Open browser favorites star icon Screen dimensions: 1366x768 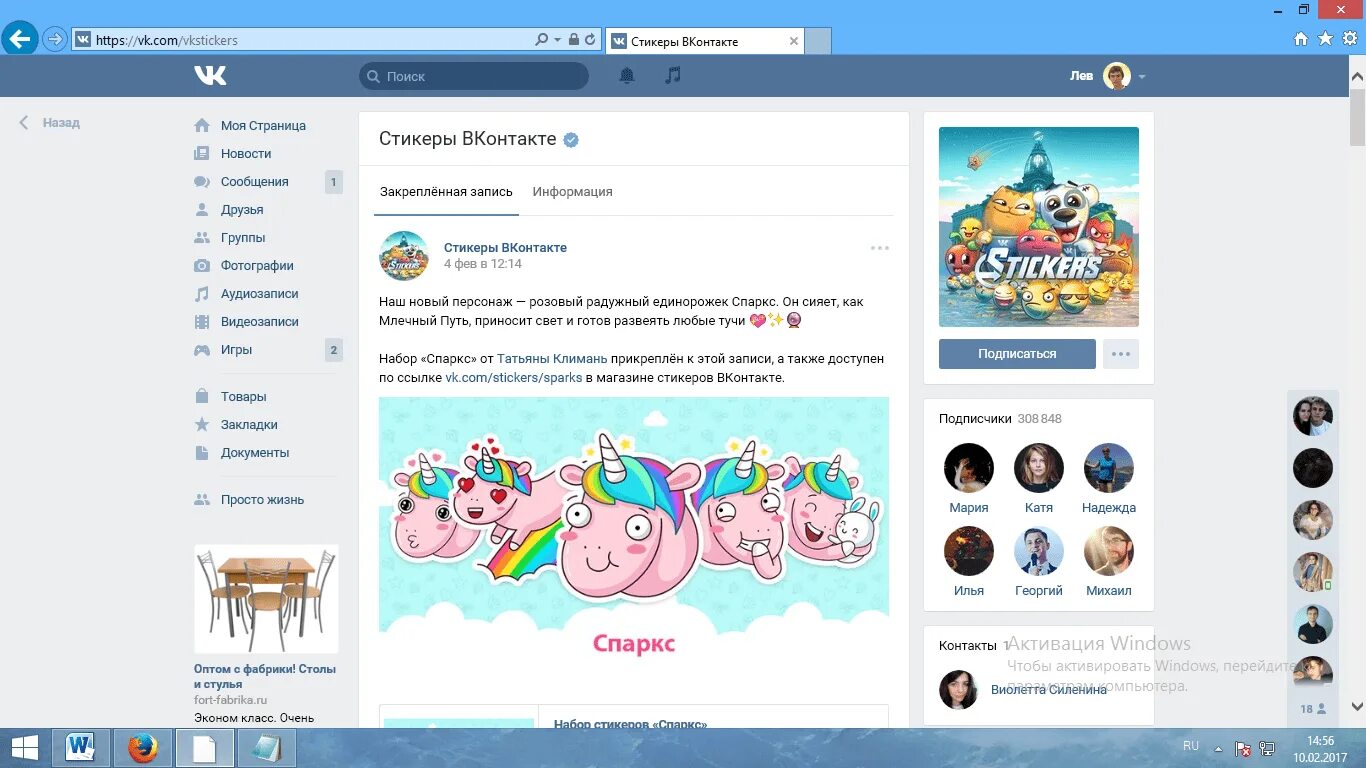[x=1326, y=39]
